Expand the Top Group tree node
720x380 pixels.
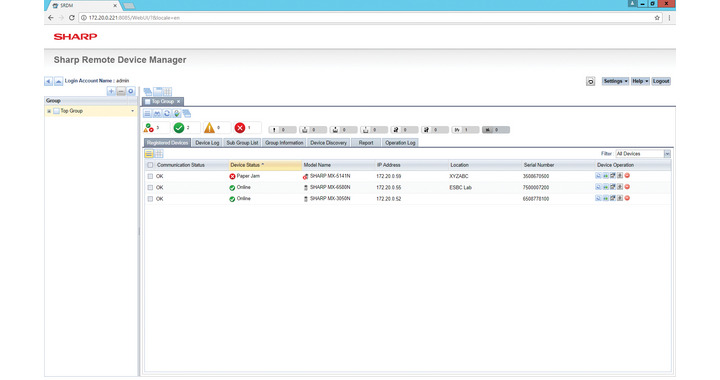click(x=49, y=111)
